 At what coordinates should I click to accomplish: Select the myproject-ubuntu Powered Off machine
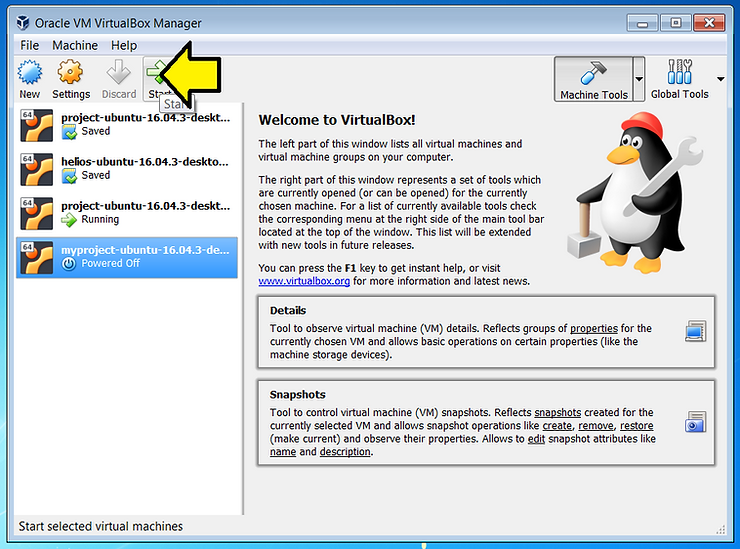pos(127,257)
